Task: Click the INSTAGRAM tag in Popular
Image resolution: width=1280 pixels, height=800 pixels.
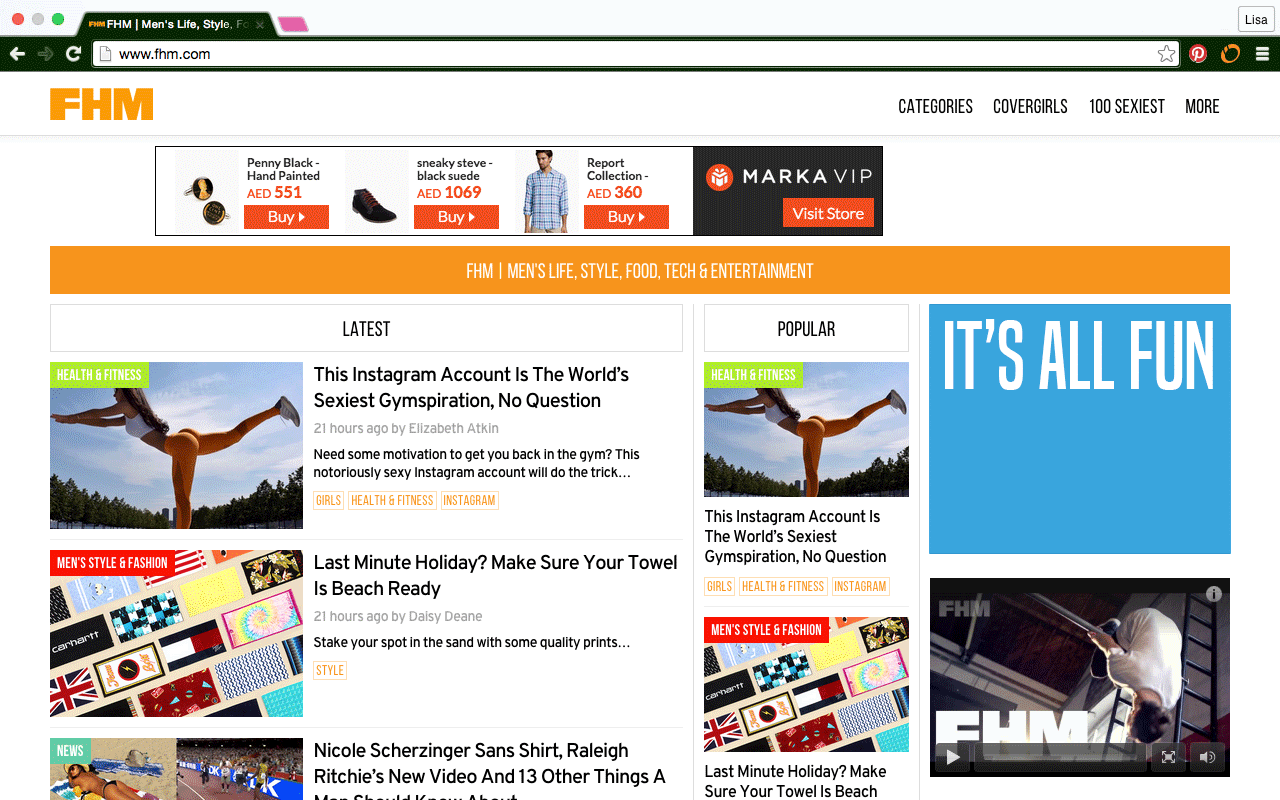Action: click(860, 586)
